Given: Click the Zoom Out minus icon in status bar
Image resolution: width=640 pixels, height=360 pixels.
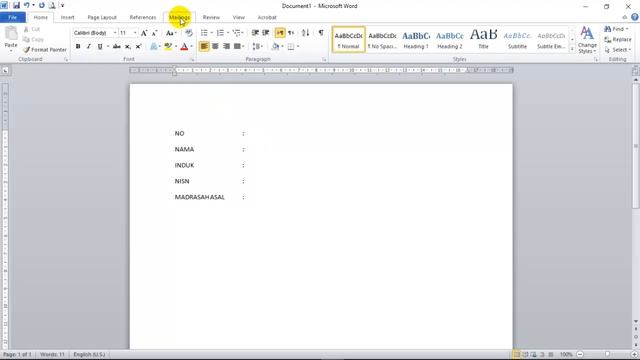Looking at the screenshot, I should pos(580,354).
